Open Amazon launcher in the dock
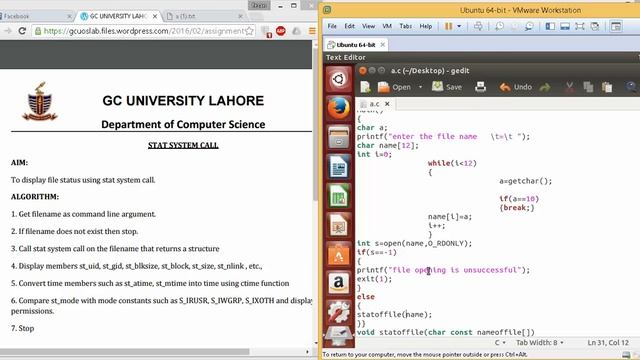 click(x=338, y=284)
